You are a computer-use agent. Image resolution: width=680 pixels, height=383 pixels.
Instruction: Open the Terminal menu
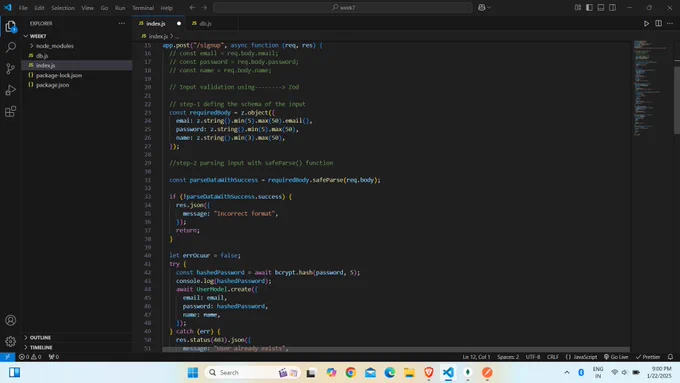tap(143, 8)
